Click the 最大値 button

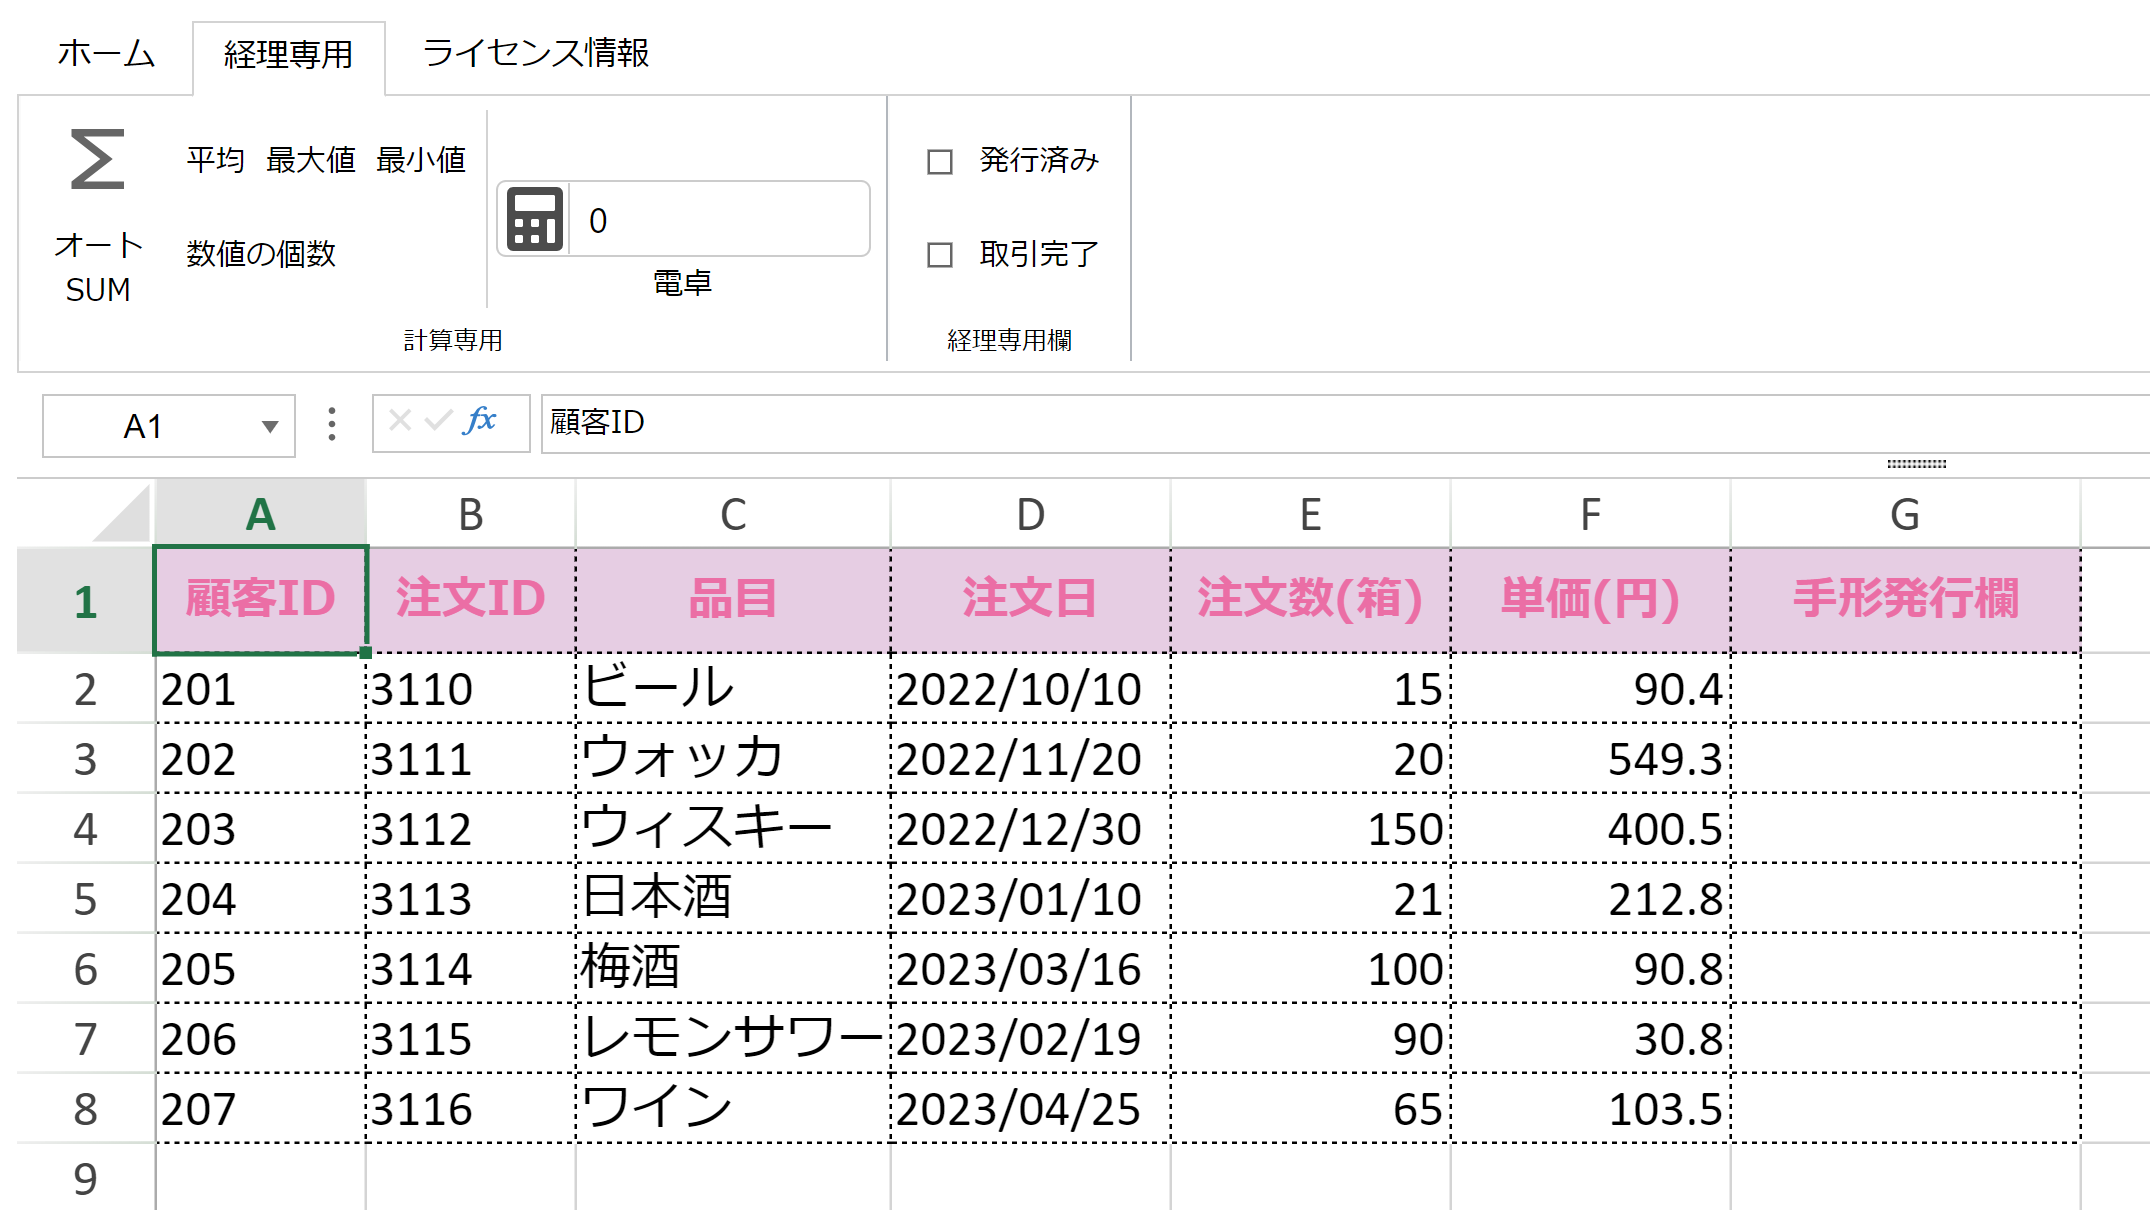(x=311, y=160)
